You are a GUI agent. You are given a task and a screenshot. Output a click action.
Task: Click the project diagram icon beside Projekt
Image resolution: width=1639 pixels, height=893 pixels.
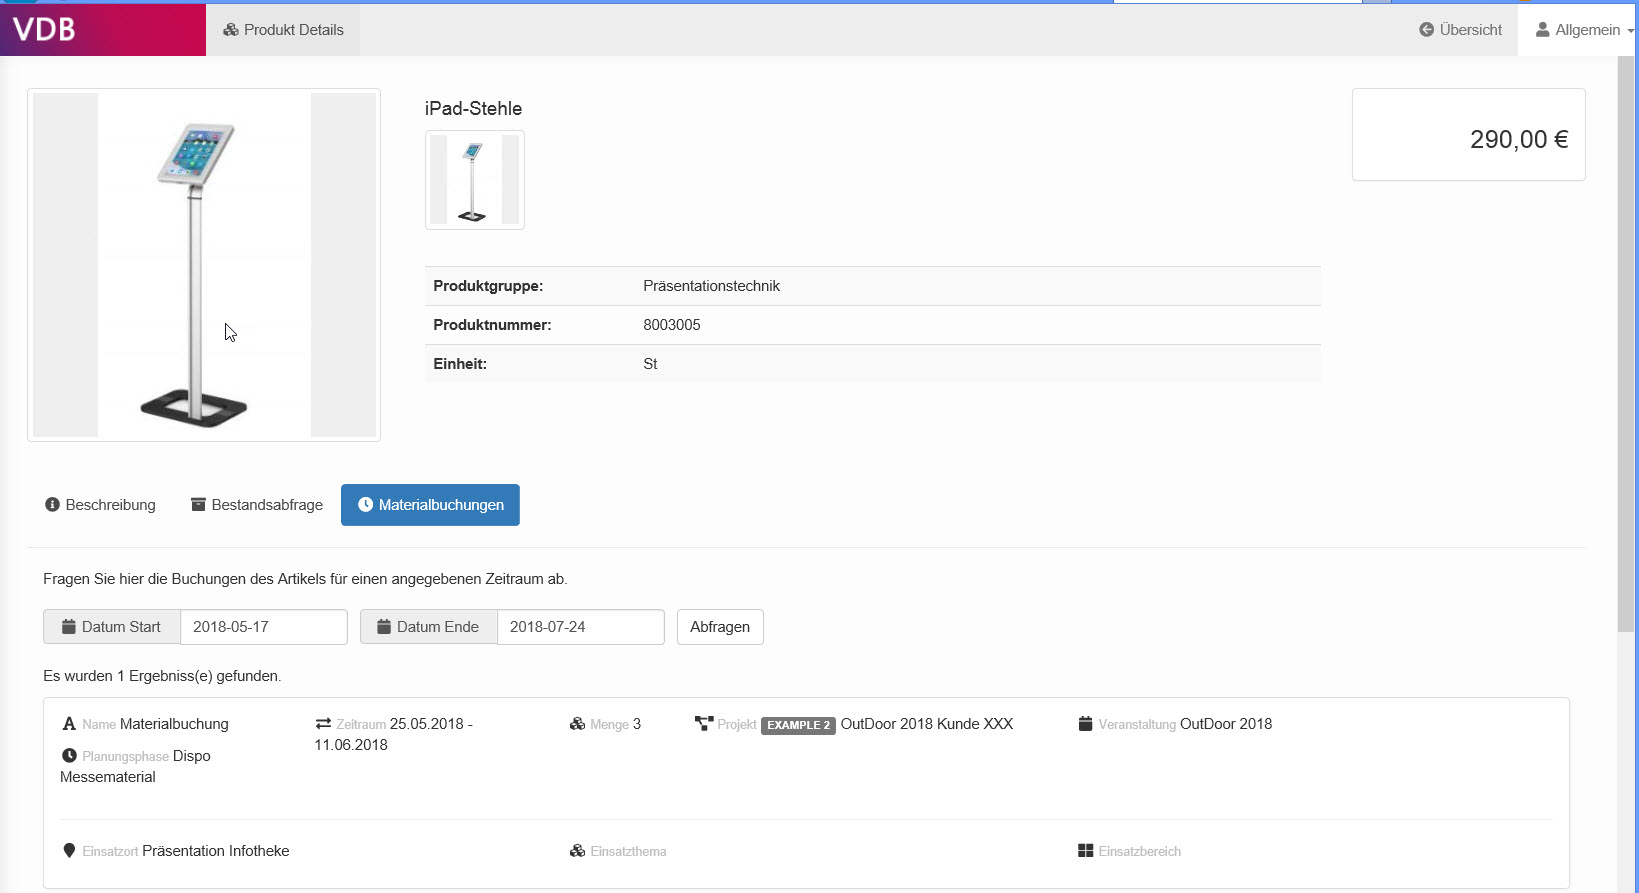click(704, 724)
